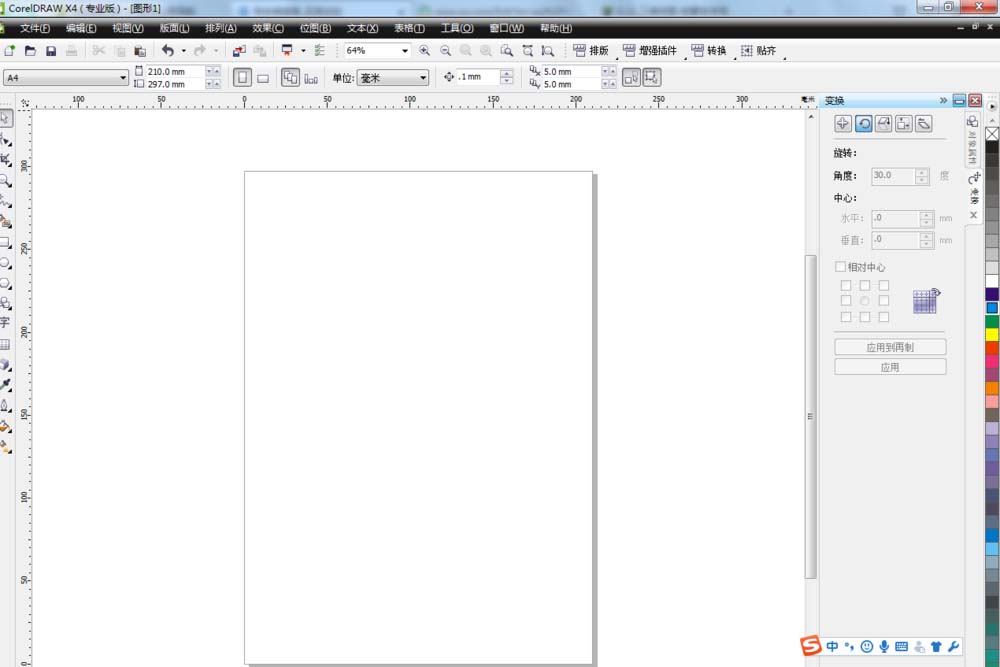
Task: Select the Rectangle tool in the toolbox
Action: 5,242
